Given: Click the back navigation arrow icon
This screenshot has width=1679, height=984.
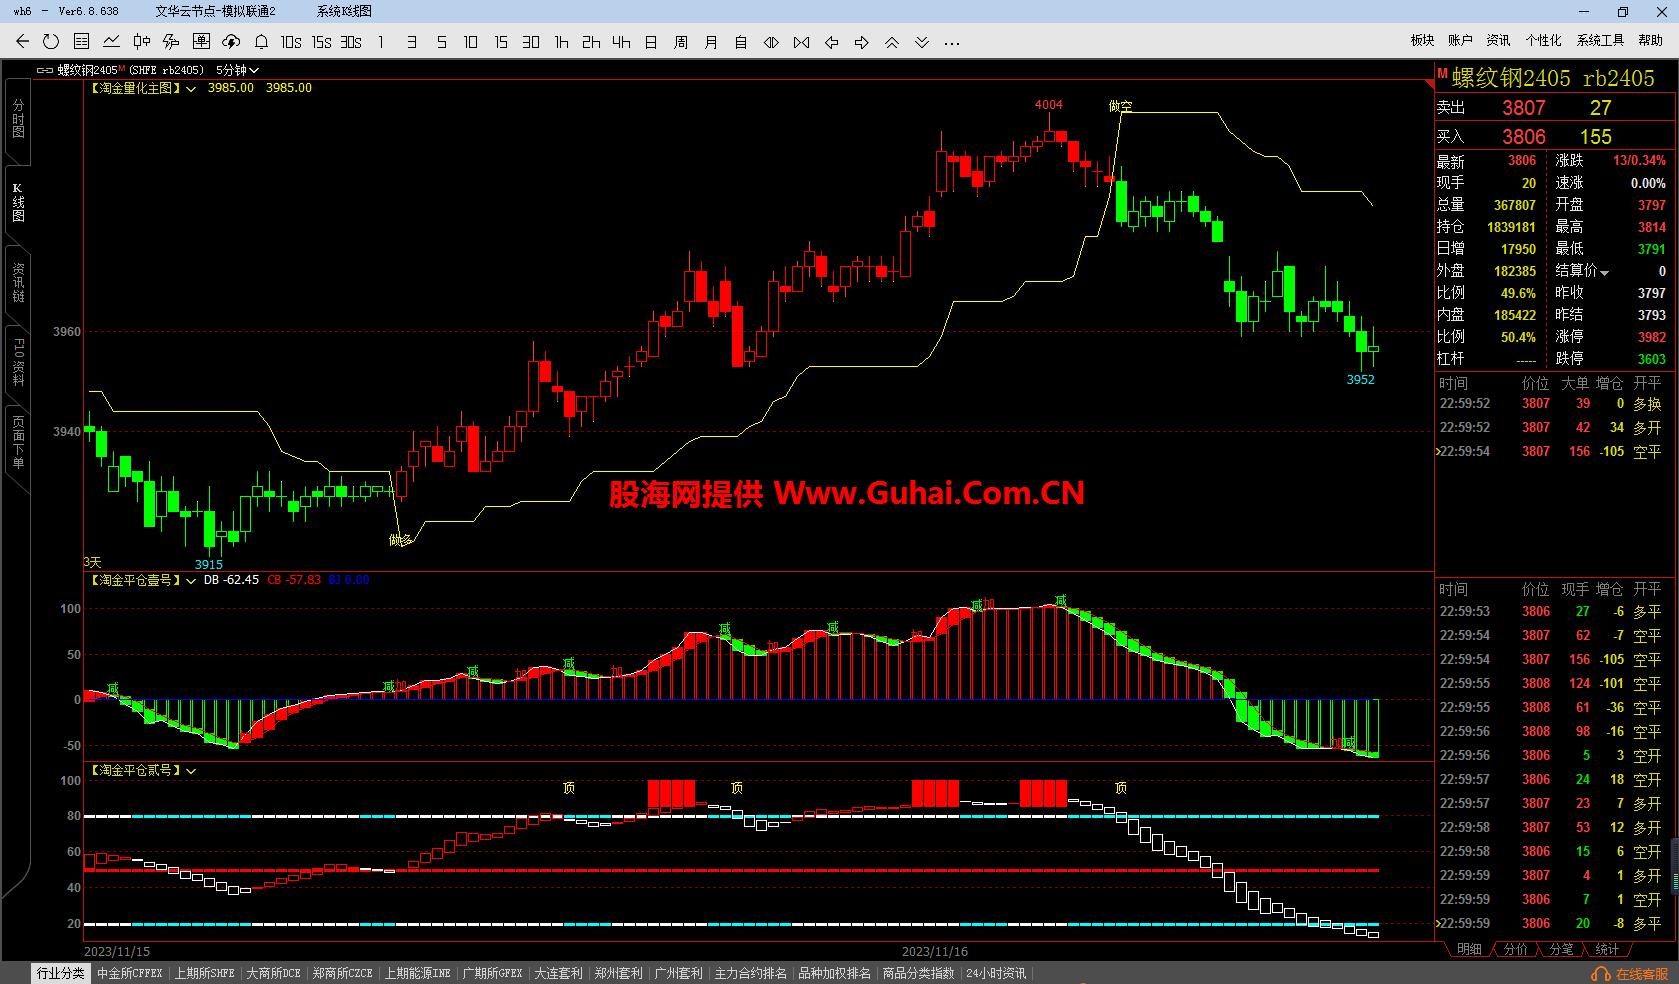Looking at the screenshot, I should (x=21, y=42).
